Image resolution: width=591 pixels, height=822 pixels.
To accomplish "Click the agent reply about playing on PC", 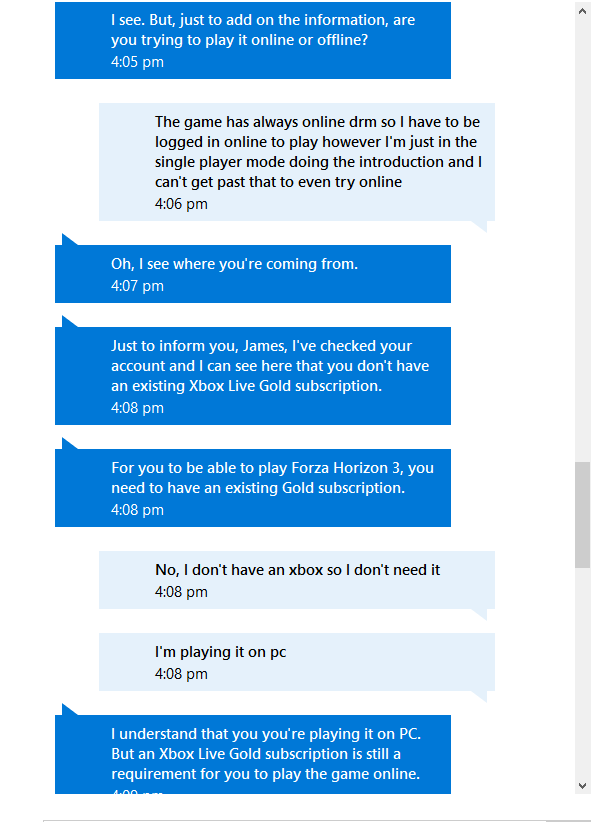I will [253, 754].
